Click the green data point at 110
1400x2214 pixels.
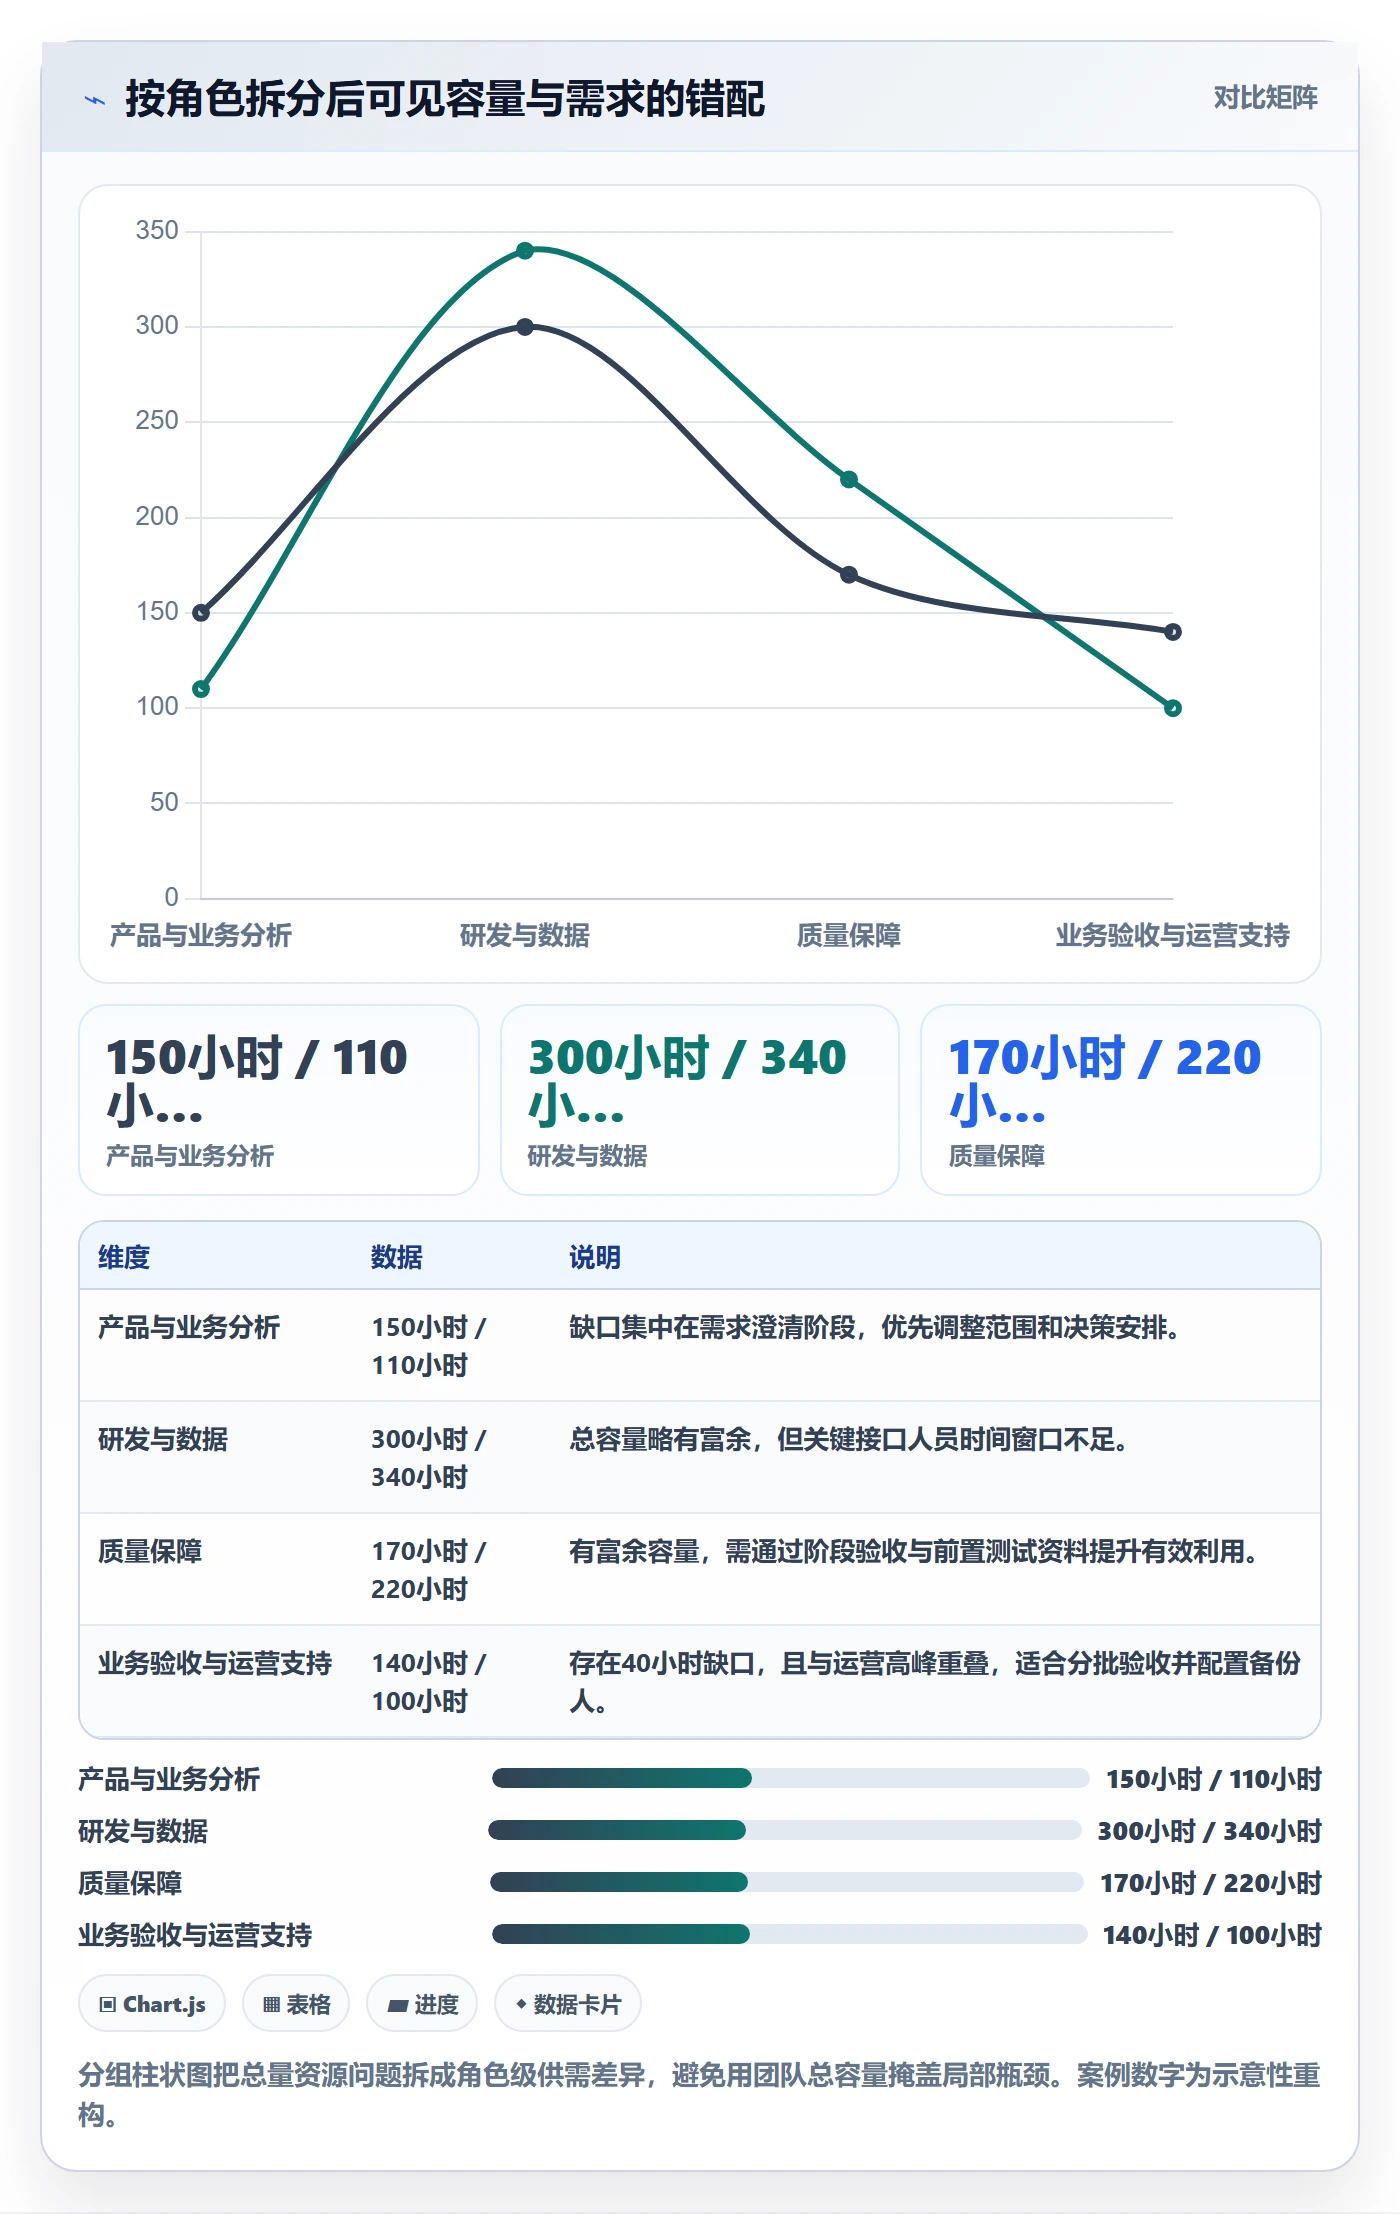[201, 689]
